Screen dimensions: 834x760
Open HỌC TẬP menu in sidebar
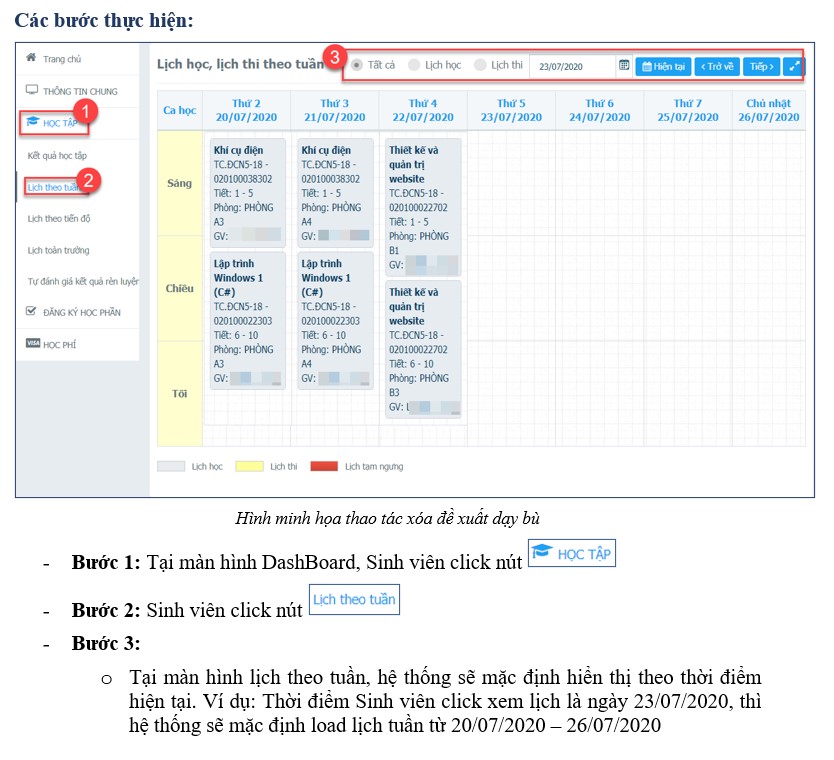60,123
